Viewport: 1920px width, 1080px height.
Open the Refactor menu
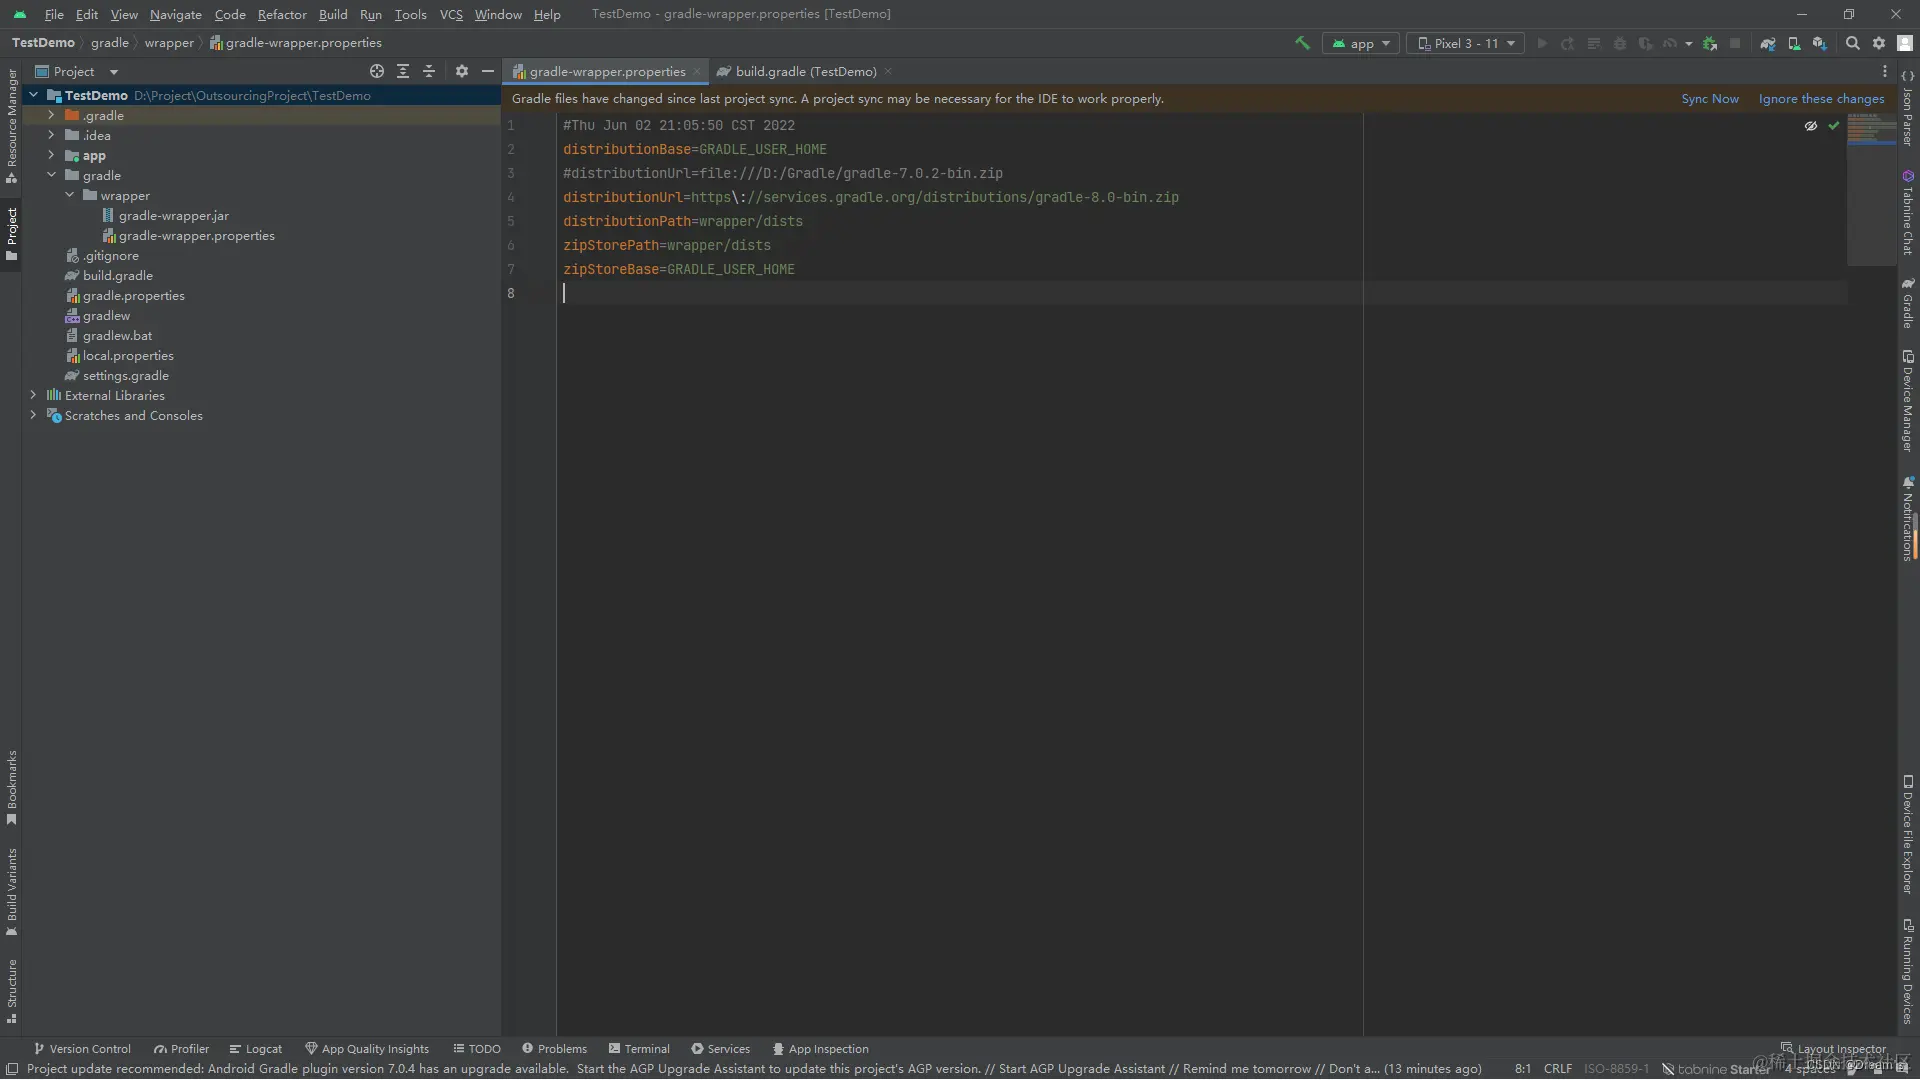pos(282,14)
